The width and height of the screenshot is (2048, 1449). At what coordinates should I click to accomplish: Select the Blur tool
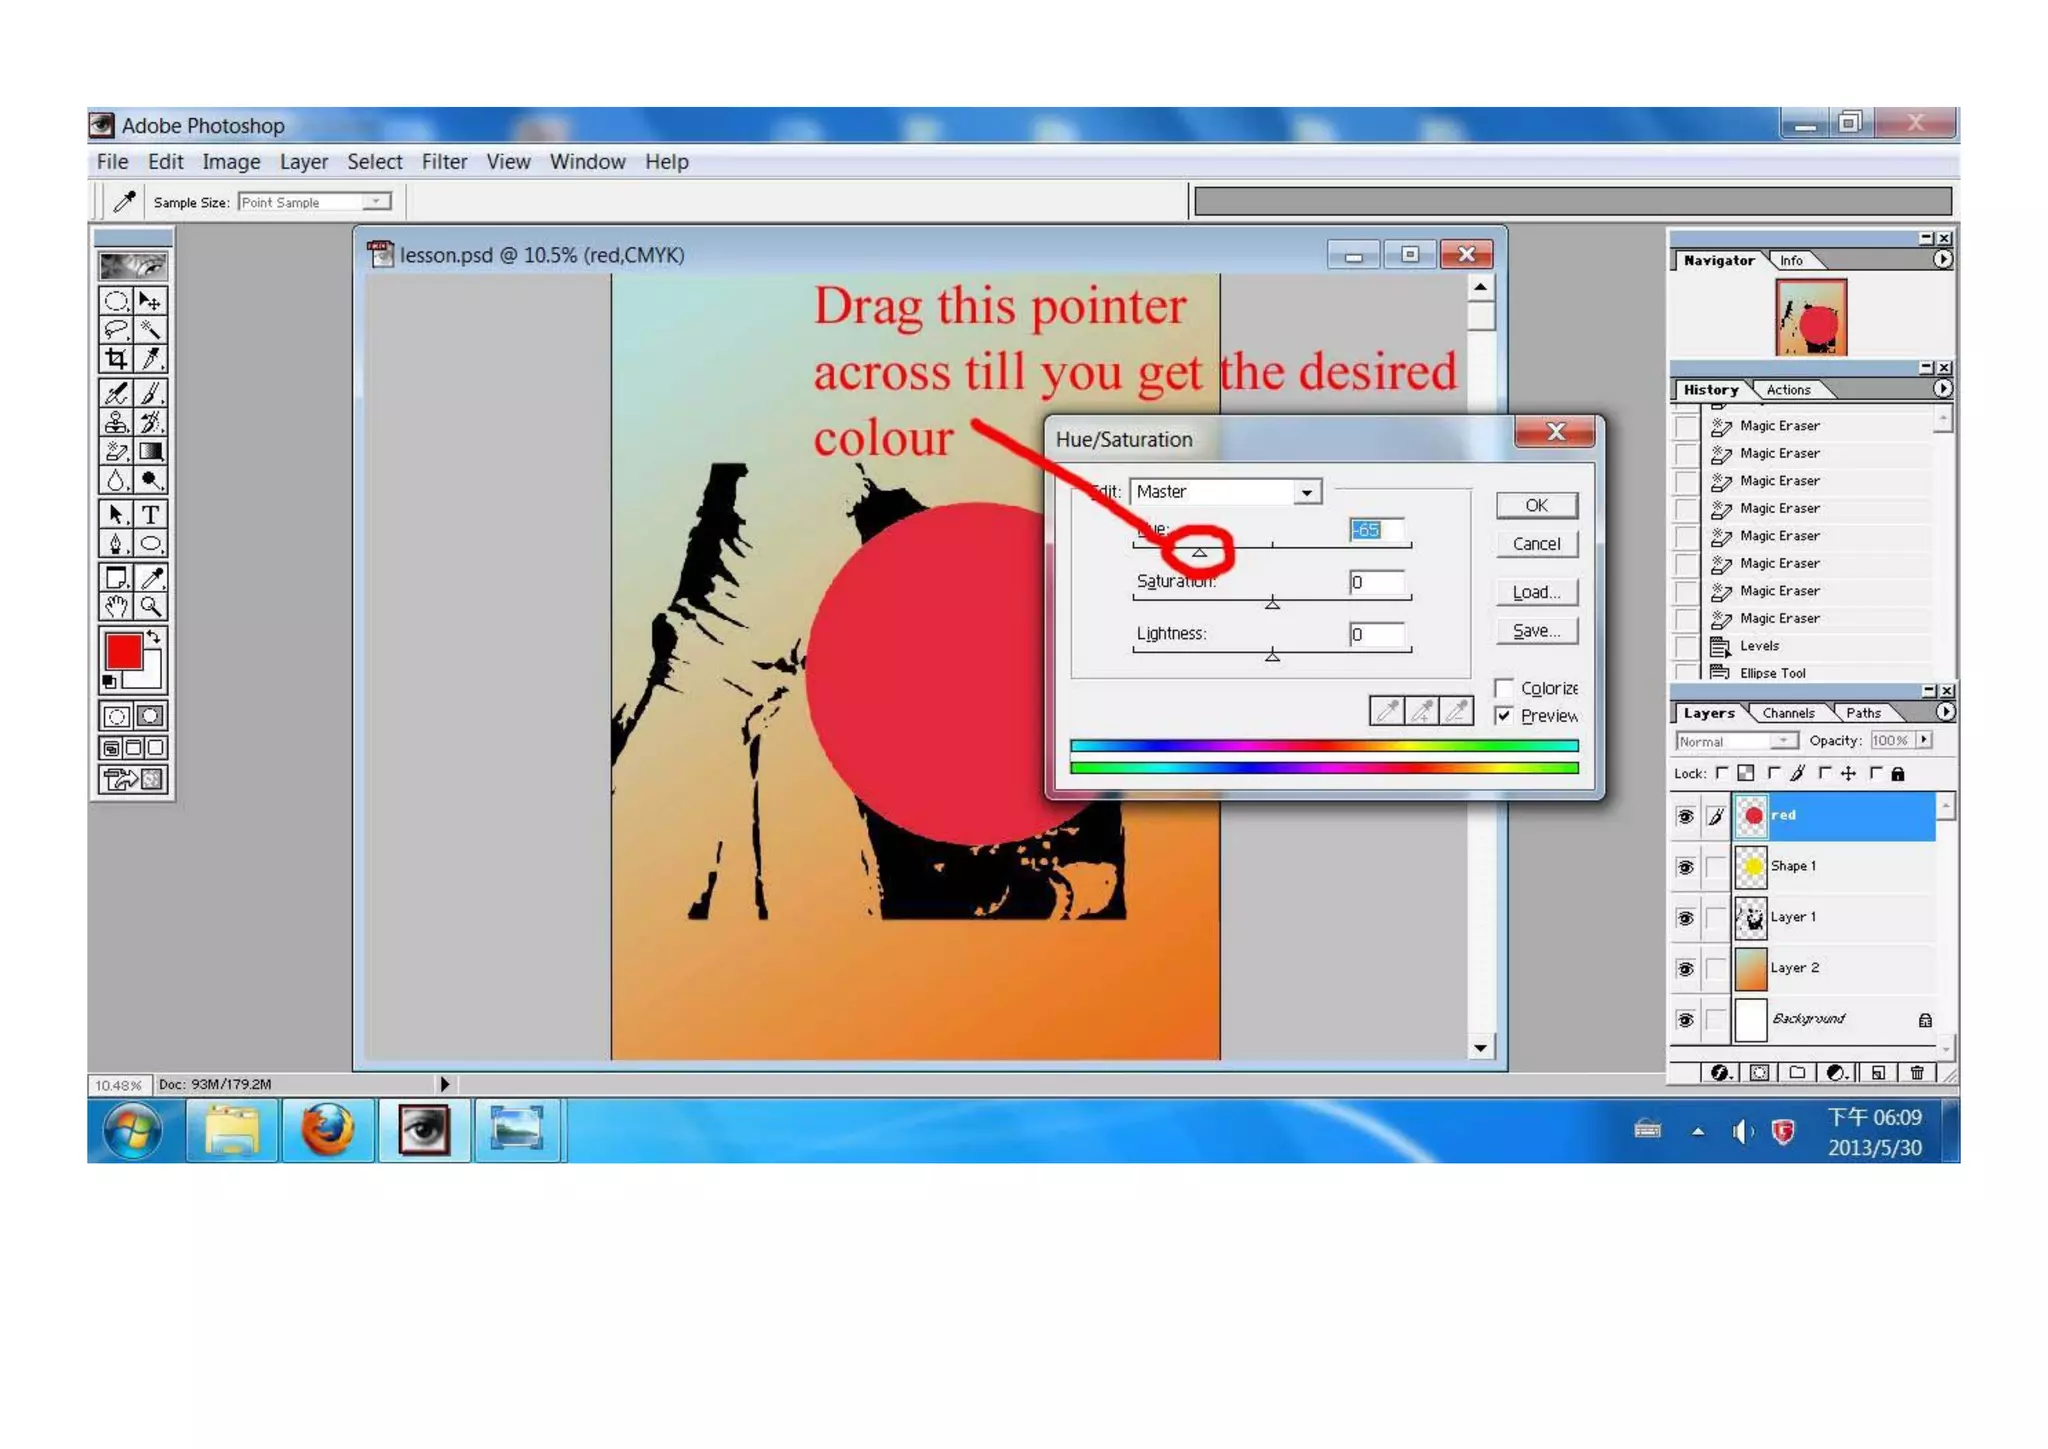pos(116,480)
